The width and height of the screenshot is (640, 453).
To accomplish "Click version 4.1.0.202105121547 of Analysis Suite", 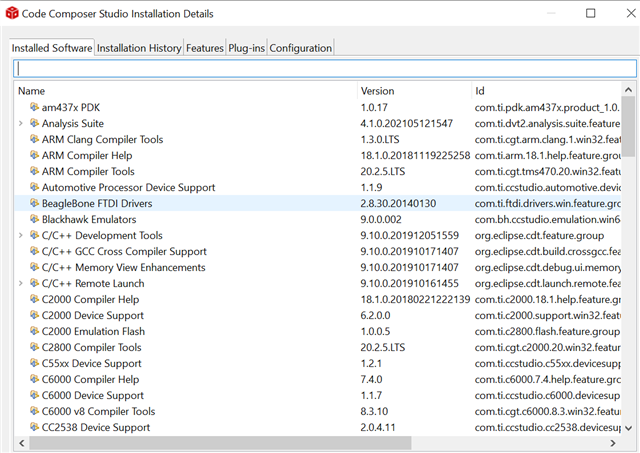I will pyautogui.click(x=407, y=123).
